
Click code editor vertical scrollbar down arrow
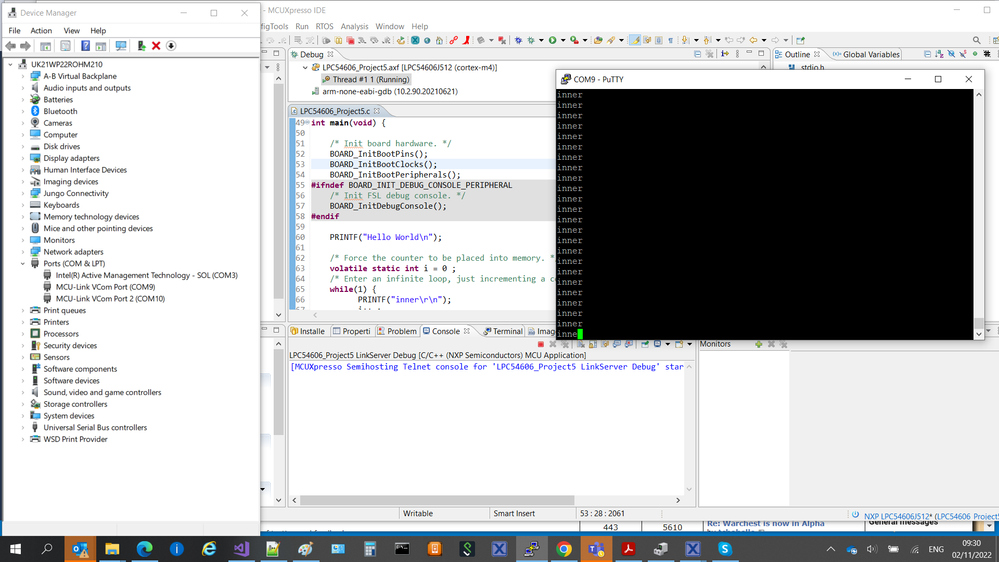[278, 315]
